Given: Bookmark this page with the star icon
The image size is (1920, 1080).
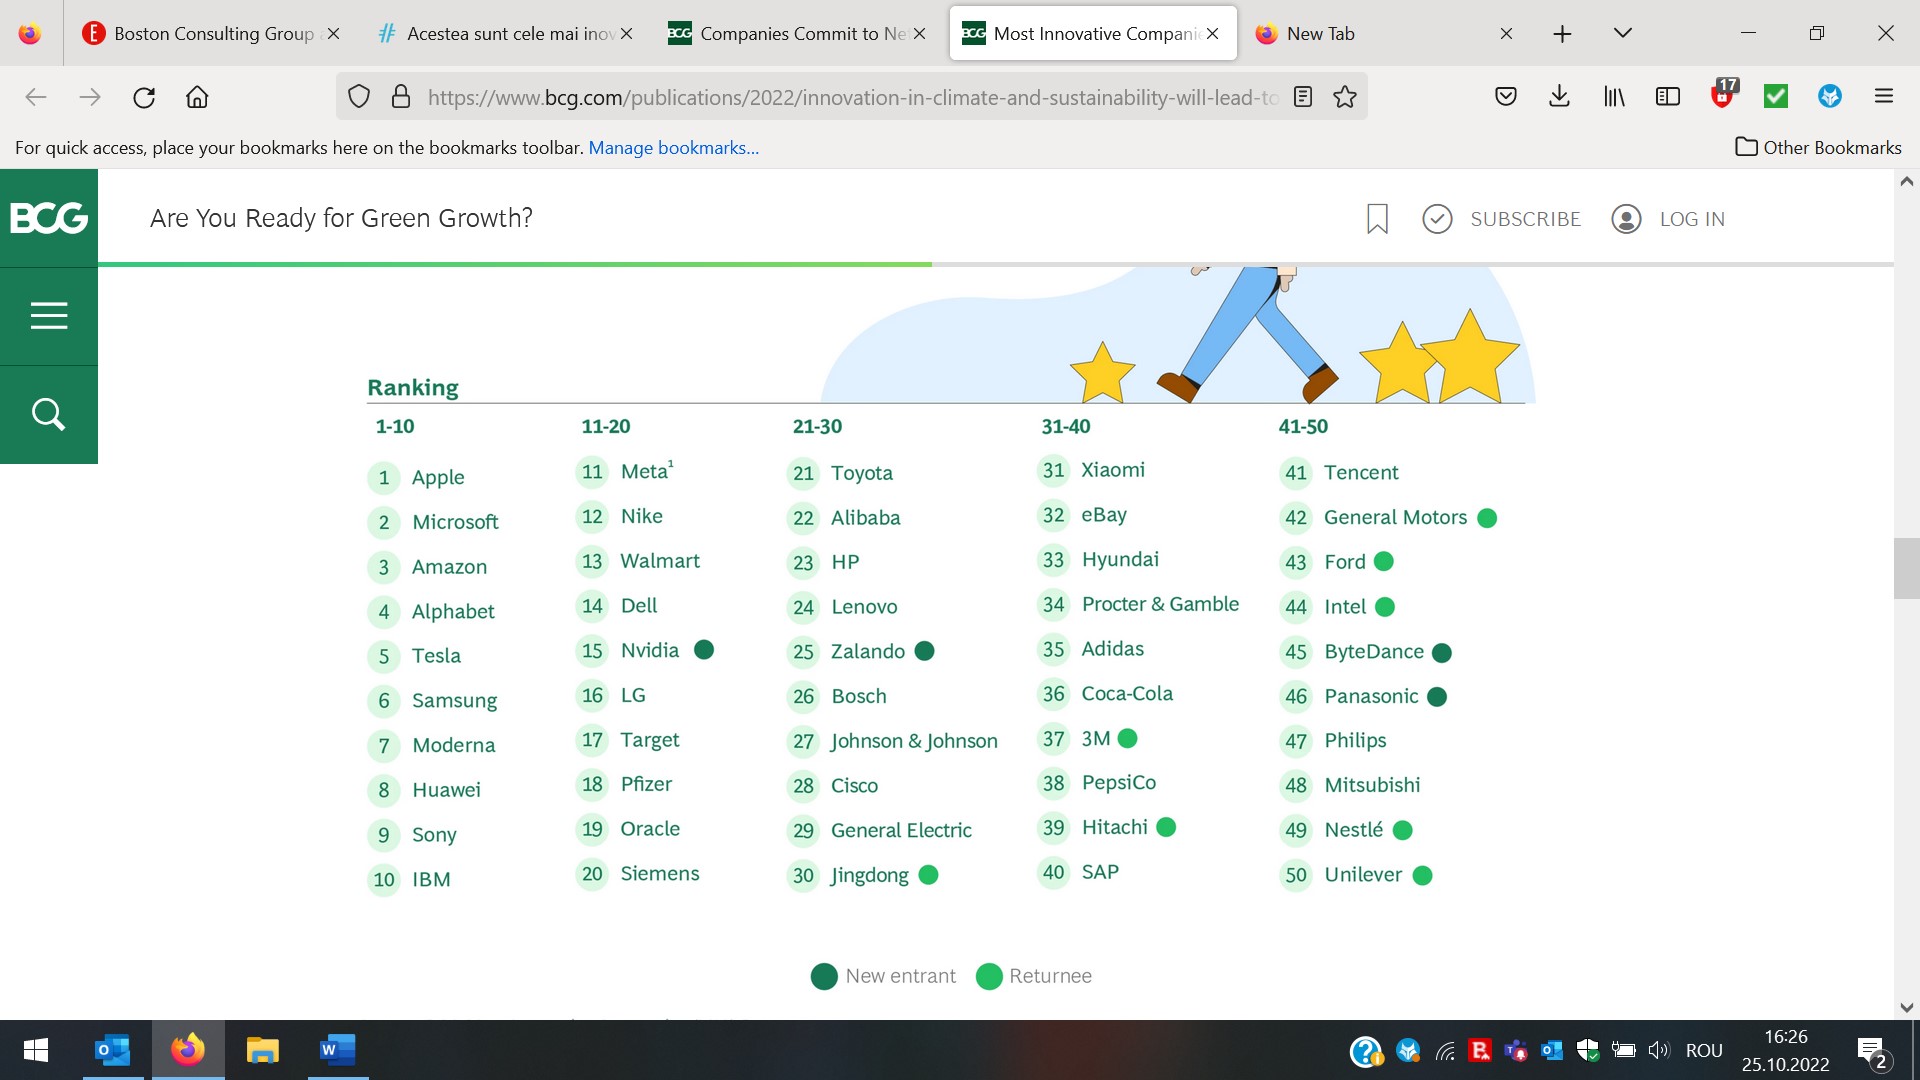Looking at the screenshot, I should (x=1345, y=97).
